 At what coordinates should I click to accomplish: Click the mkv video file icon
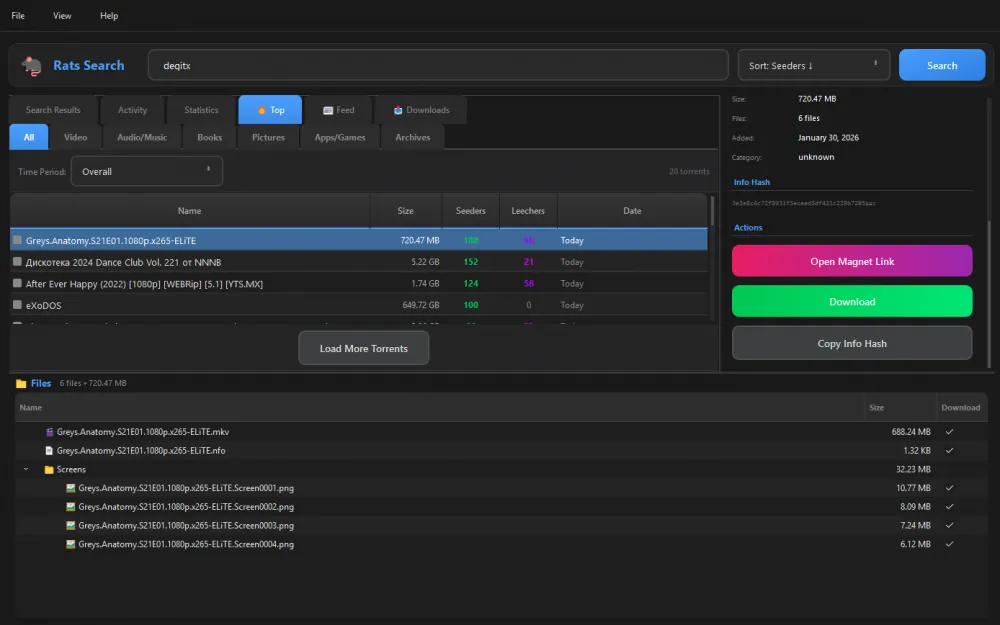pyautogui.click(x=48, y=432)
